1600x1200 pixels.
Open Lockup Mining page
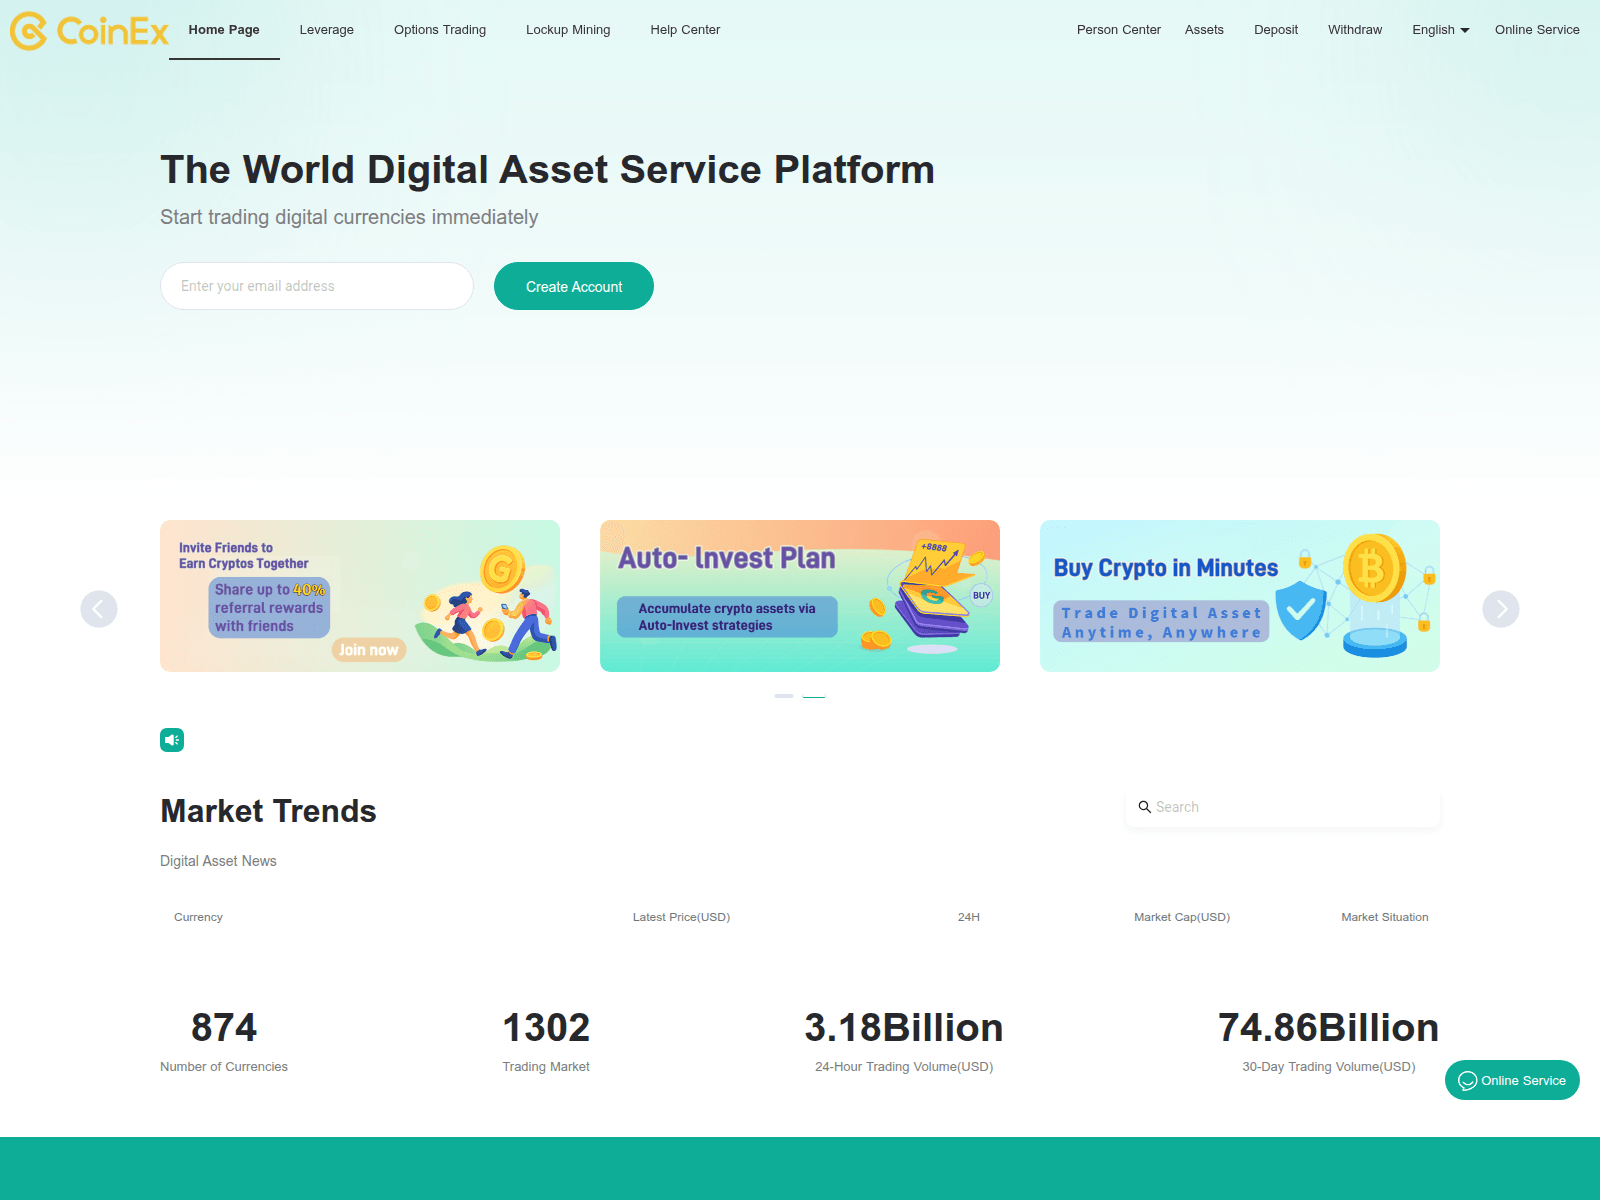tap(568, 30)
